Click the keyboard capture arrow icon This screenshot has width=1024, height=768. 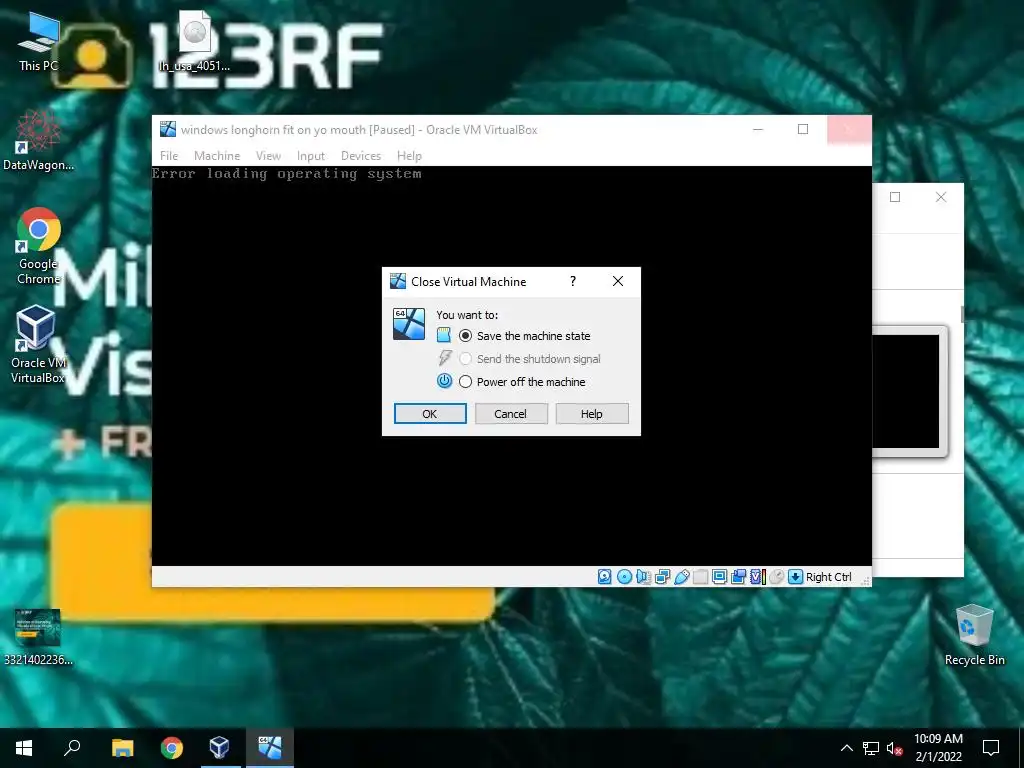click(x=795, y=577)
